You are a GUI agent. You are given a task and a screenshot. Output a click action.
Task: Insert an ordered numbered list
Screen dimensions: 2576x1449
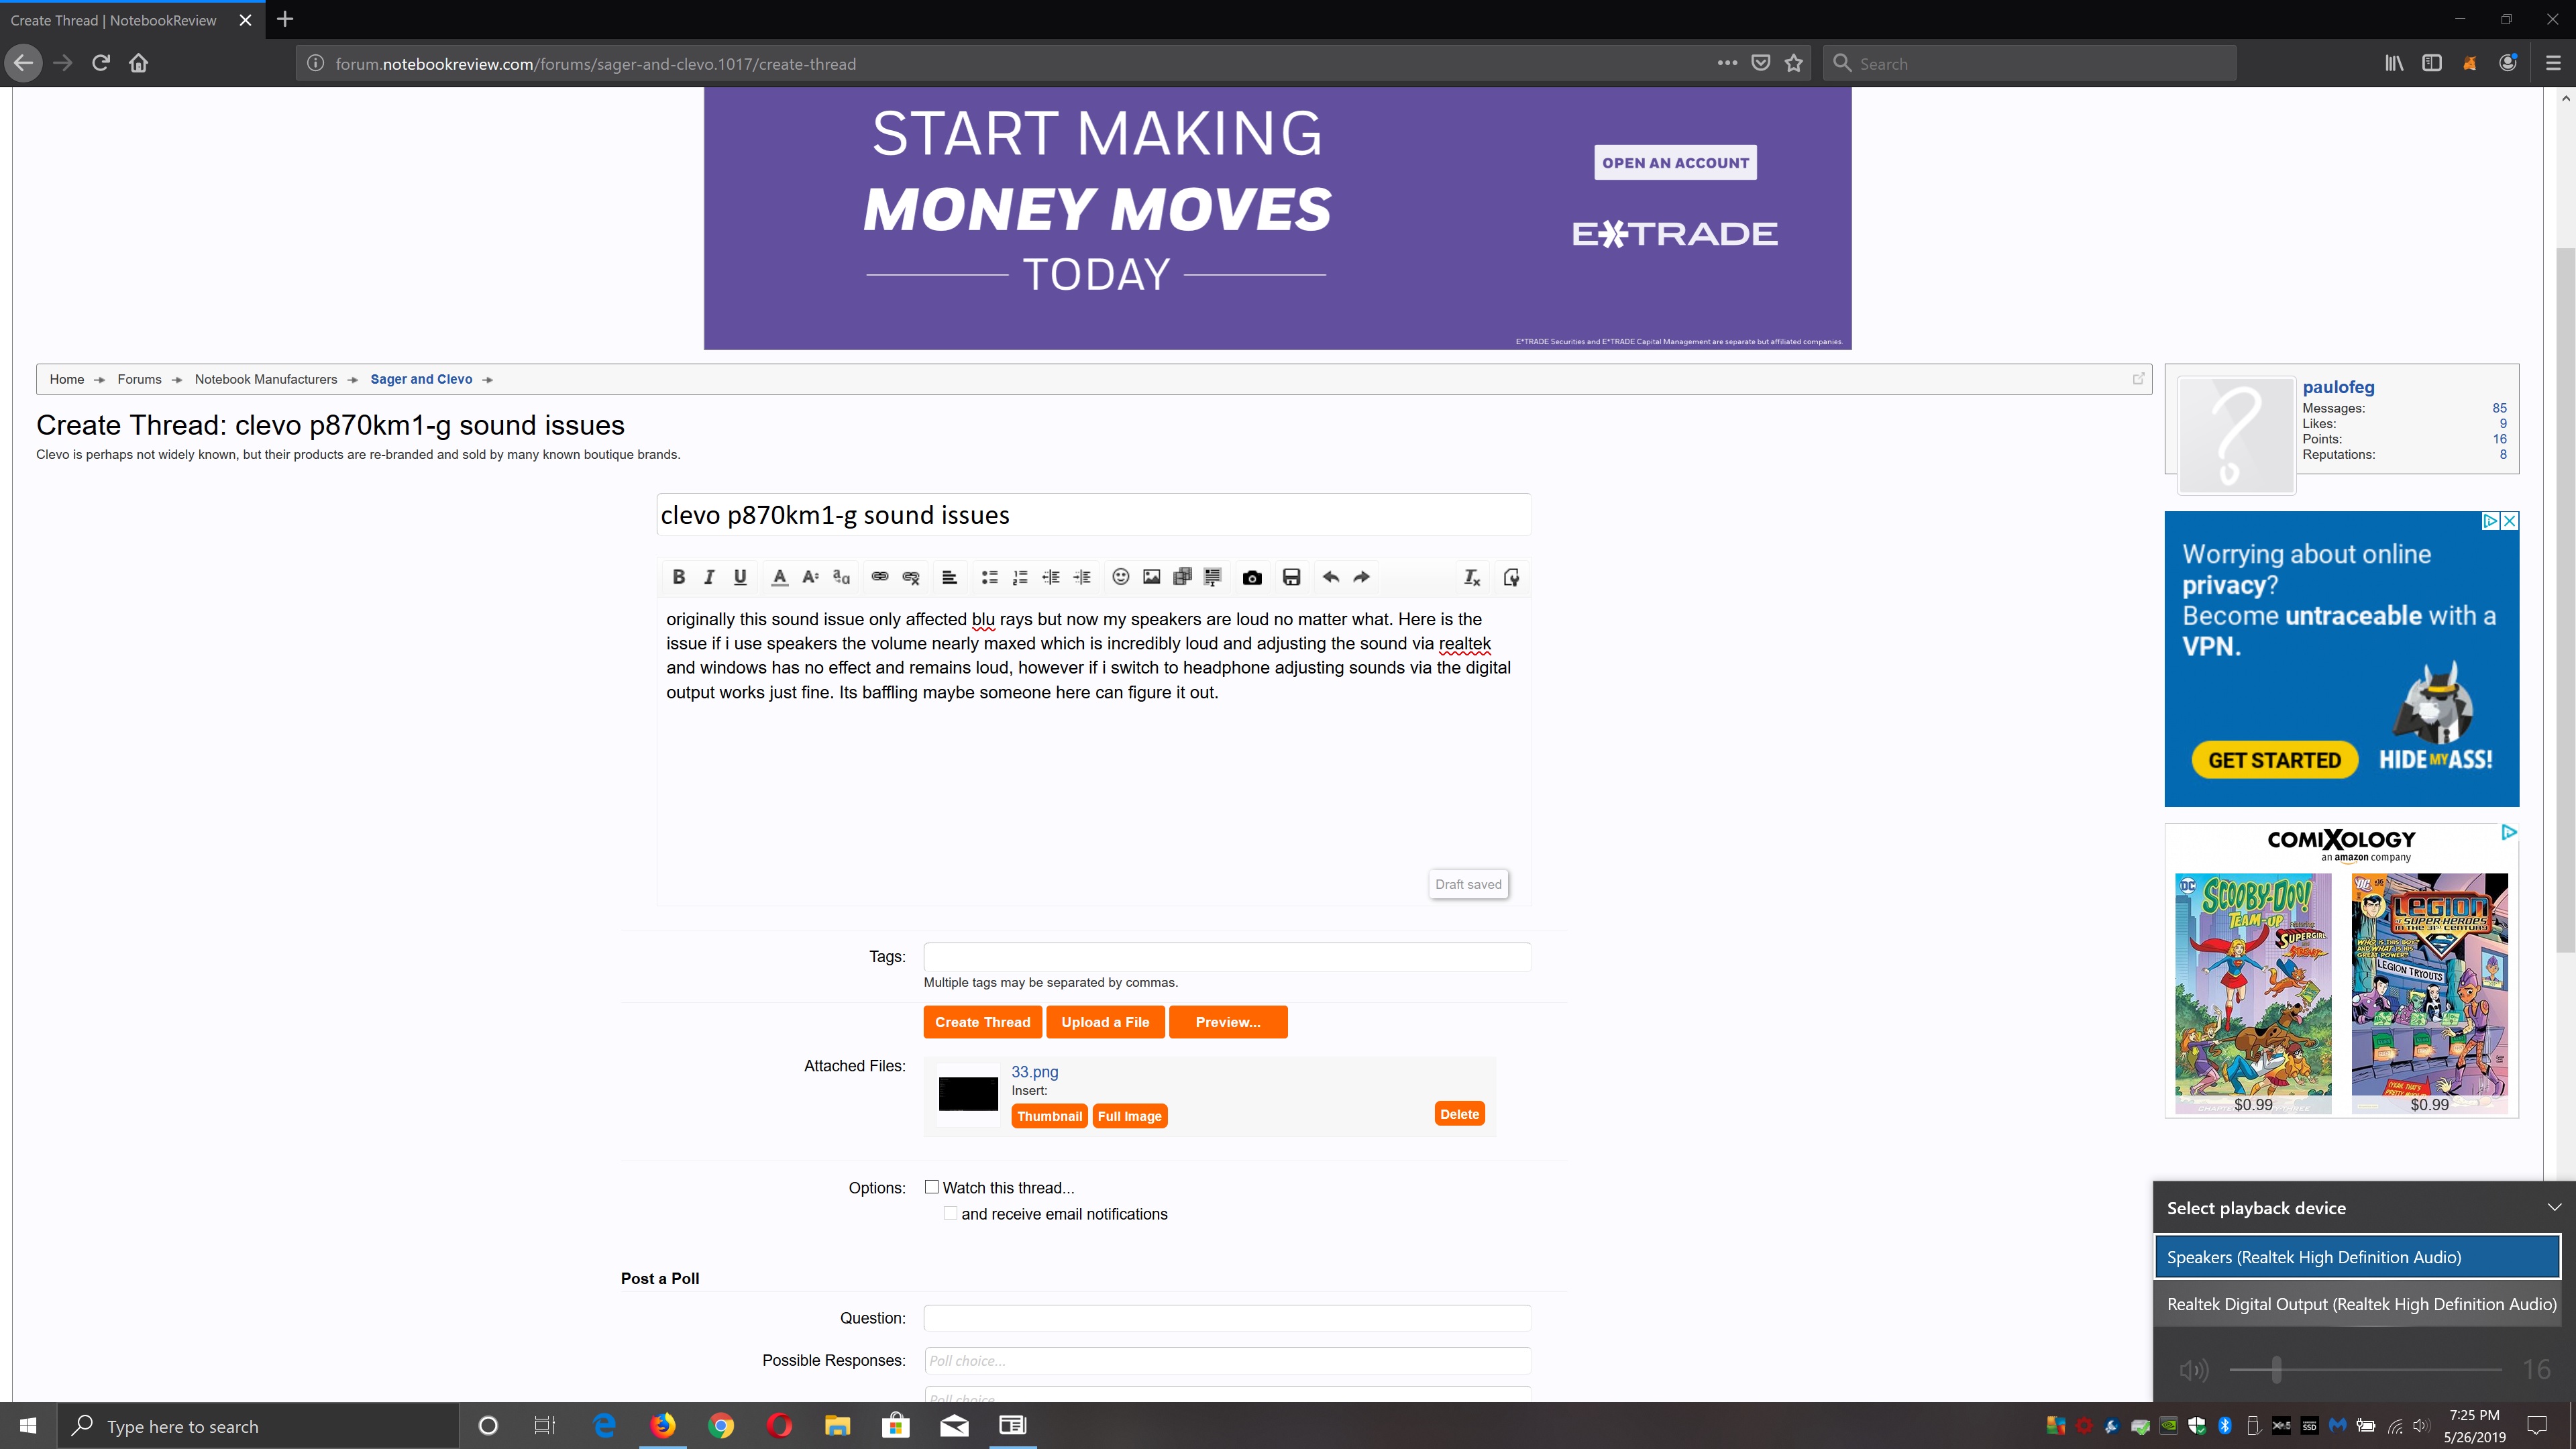(1020, 577)
